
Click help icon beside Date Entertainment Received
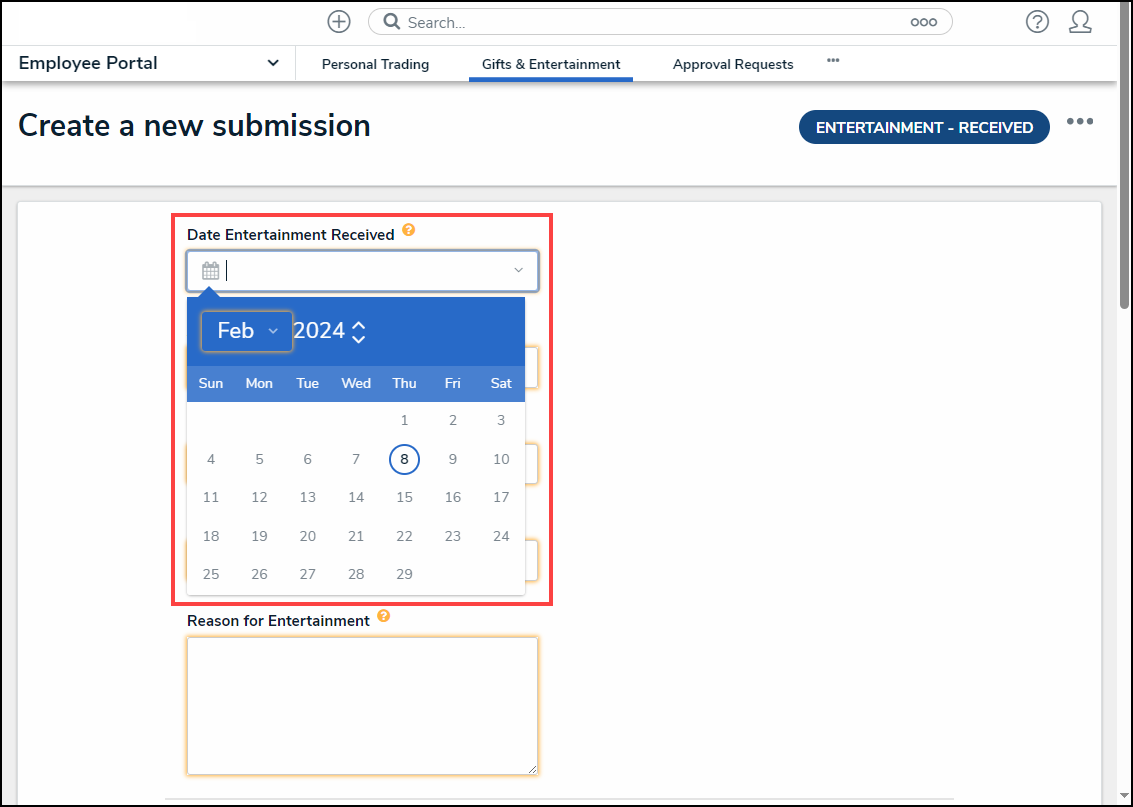click(408, 230)
